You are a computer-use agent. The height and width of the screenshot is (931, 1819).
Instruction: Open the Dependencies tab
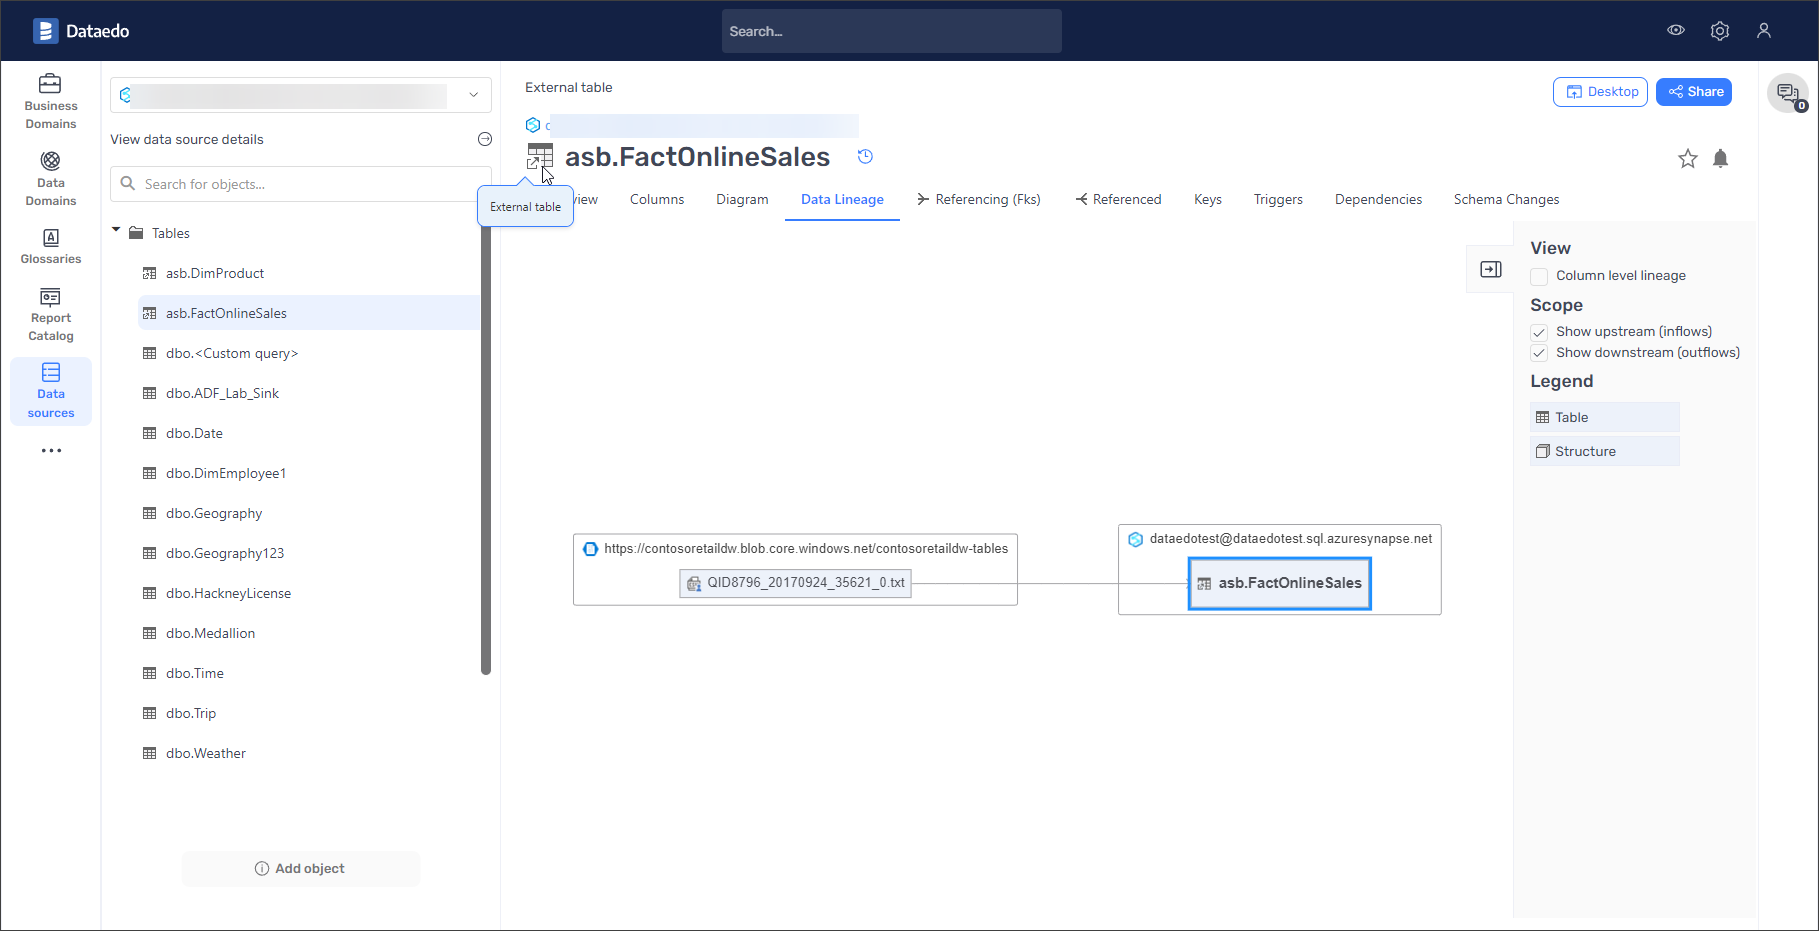pos(1378,199)
